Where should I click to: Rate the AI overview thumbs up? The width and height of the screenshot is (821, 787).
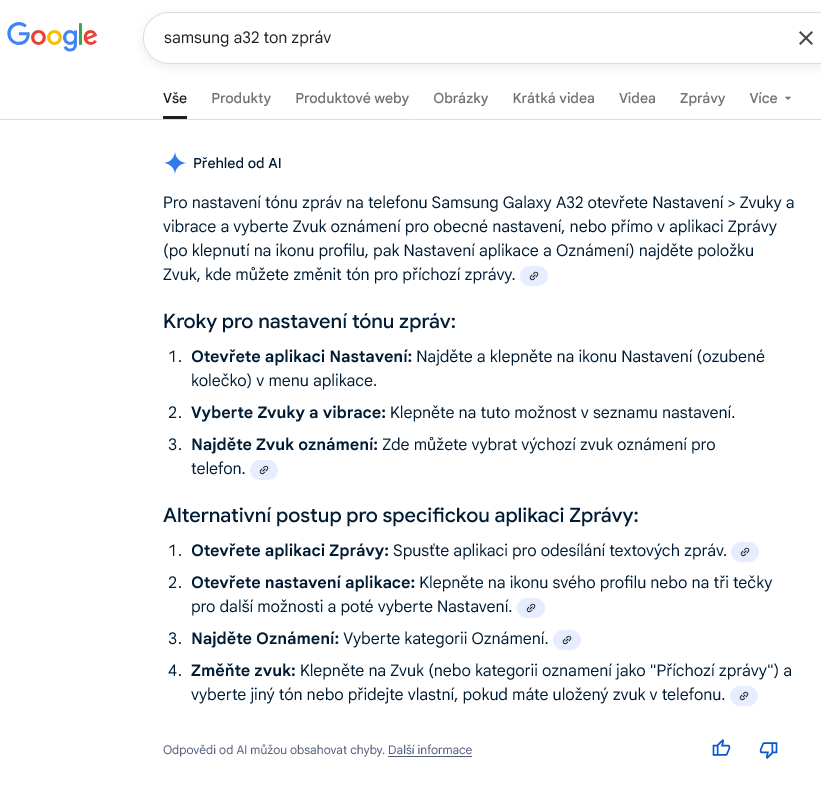point(721,749)
